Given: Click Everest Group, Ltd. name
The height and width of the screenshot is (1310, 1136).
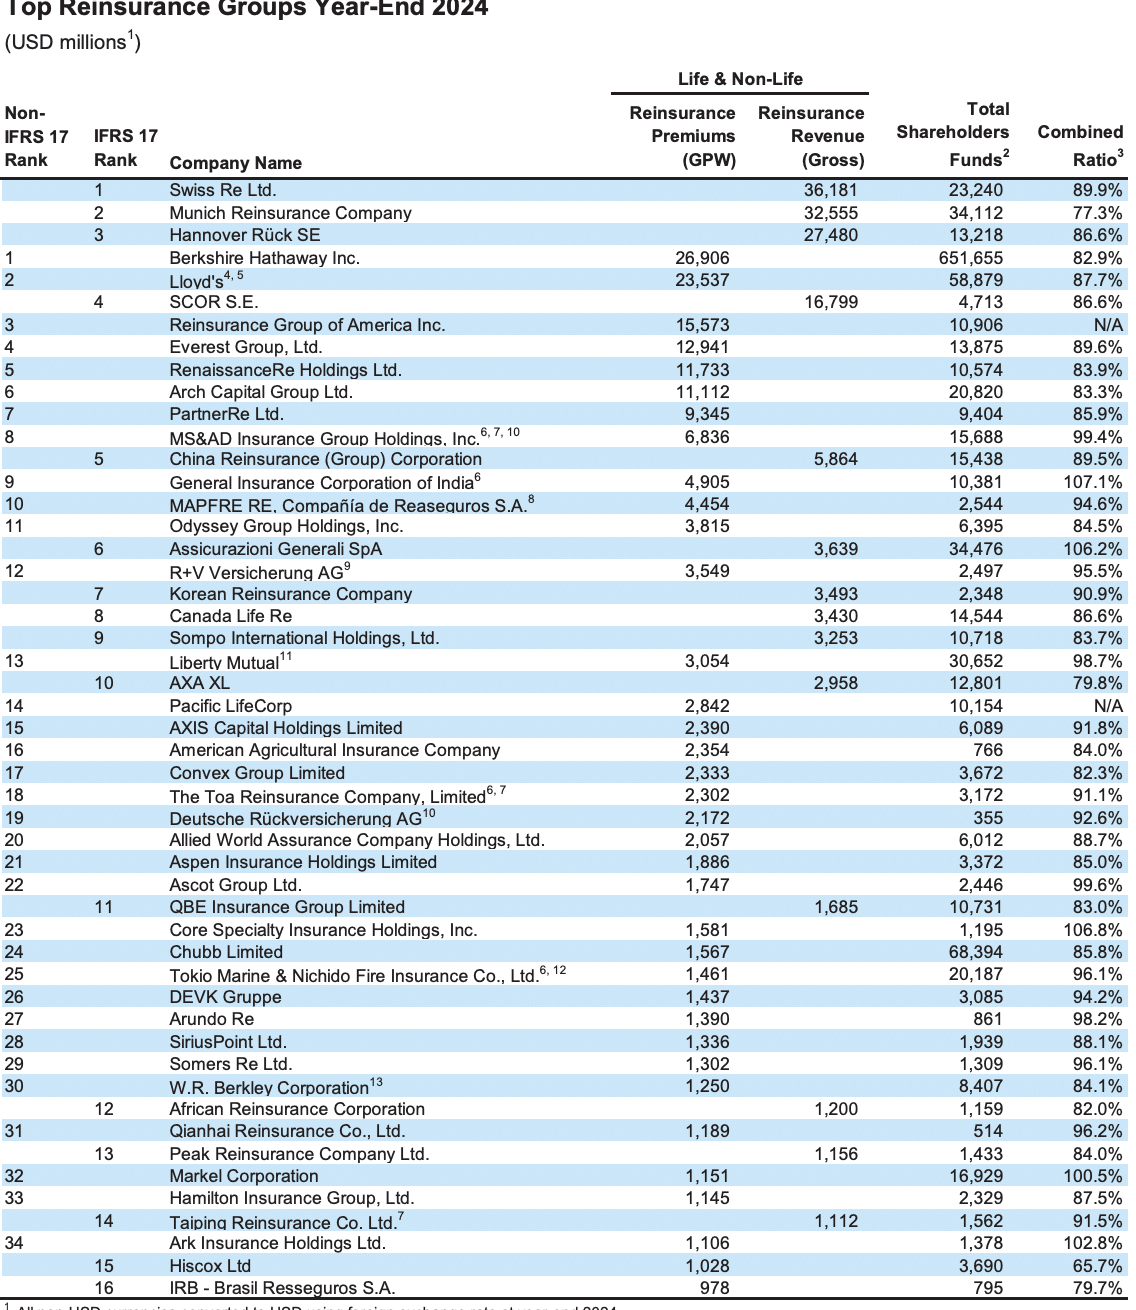Looking at the screenshot, I should coord(246,347).
